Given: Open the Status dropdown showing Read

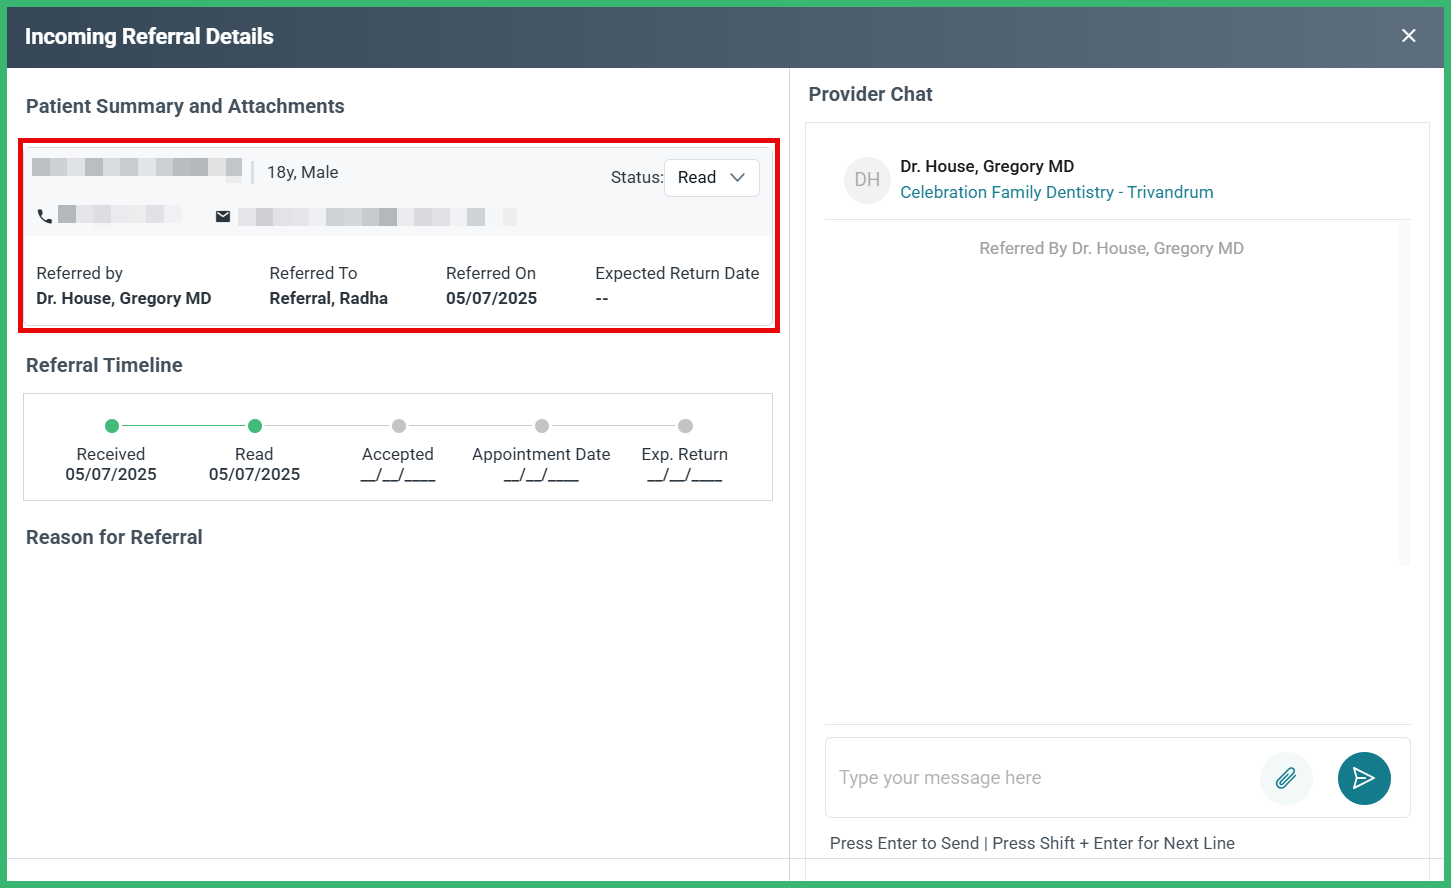Looking at the screenshot, I should pos(712,178).
